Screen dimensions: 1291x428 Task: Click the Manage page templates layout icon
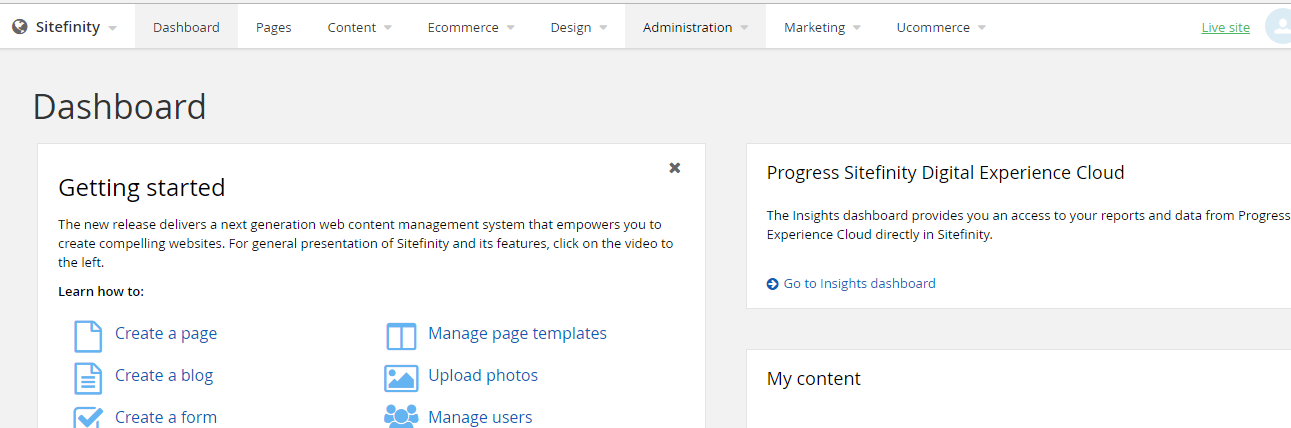401,336
